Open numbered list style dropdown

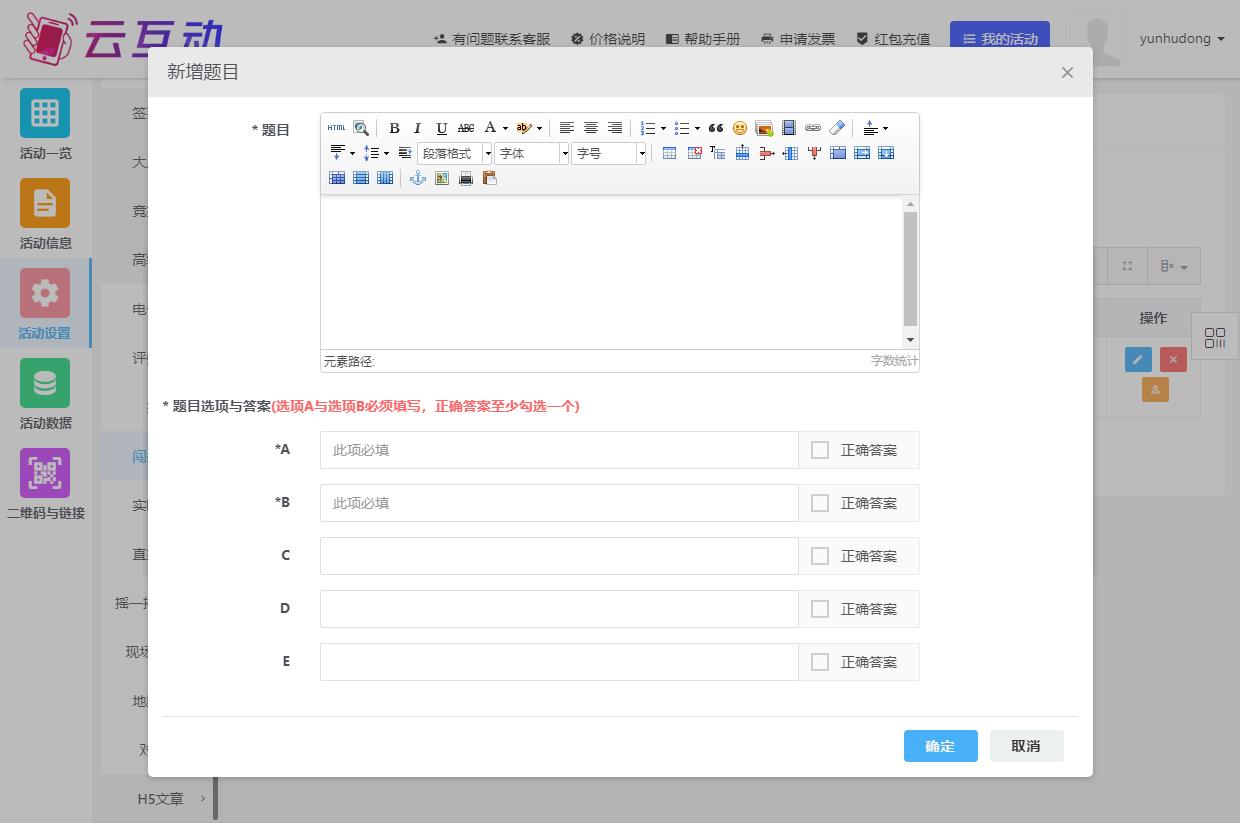pyautogui.click(x=663, y=128)
